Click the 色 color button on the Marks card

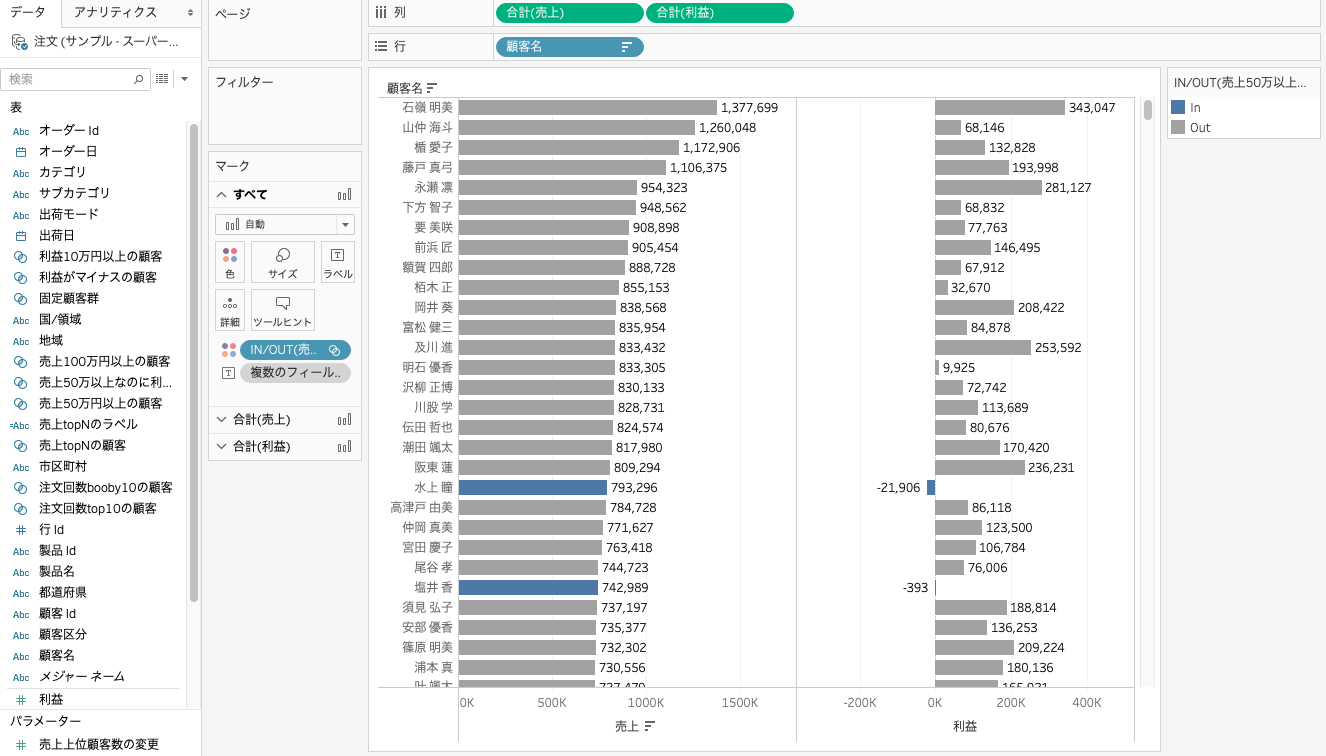[230, 262]
